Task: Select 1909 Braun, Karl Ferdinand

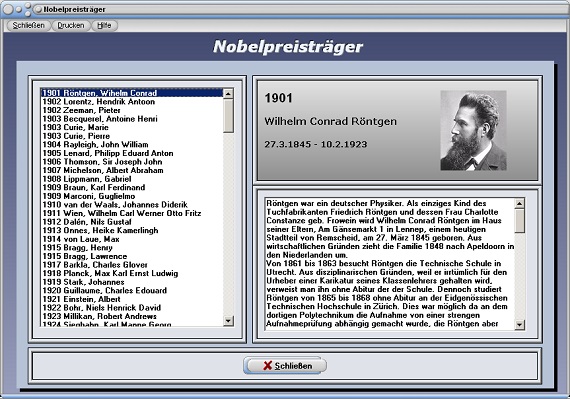Action: coord(132,188)
